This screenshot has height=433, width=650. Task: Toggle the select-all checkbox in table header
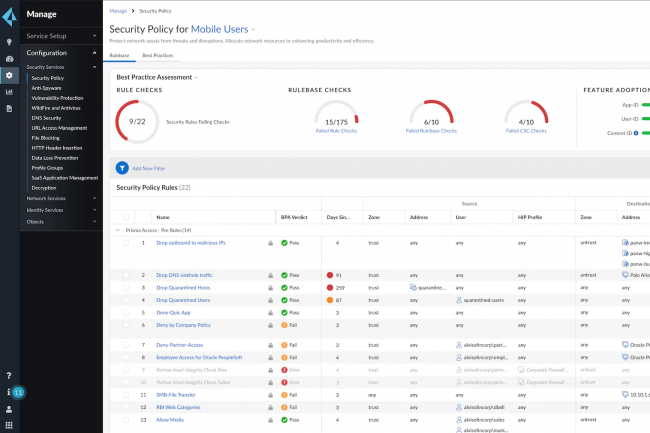[x=125, y=216]
